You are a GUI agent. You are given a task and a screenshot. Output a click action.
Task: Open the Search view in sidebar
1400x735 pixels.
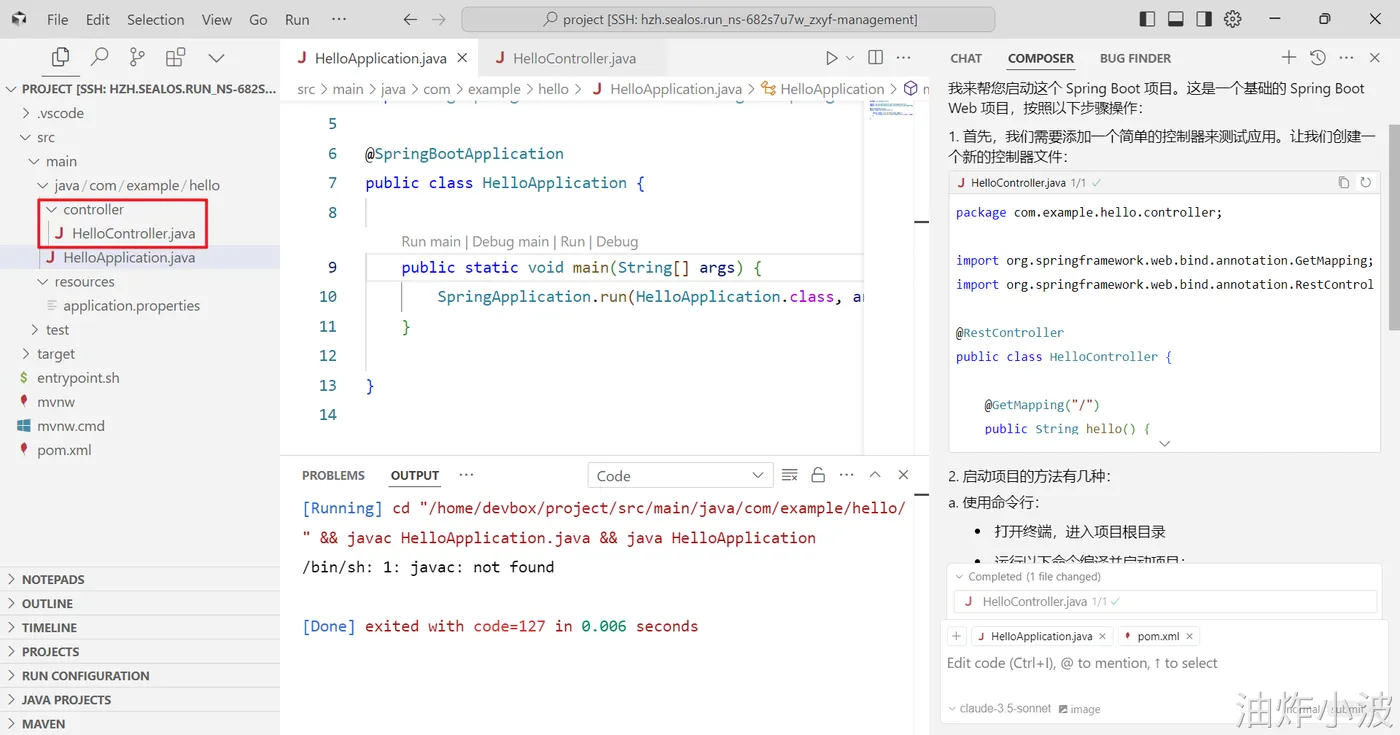[x=99, y=58]
